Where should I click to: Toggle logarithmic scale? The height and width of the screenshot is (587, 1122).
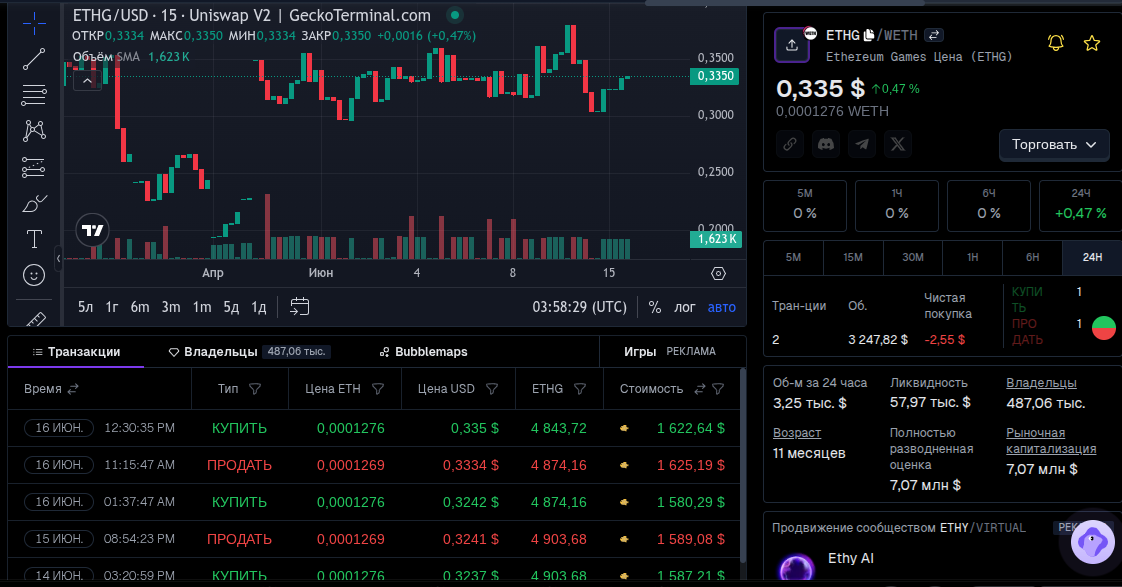click(x=685, y=307)
